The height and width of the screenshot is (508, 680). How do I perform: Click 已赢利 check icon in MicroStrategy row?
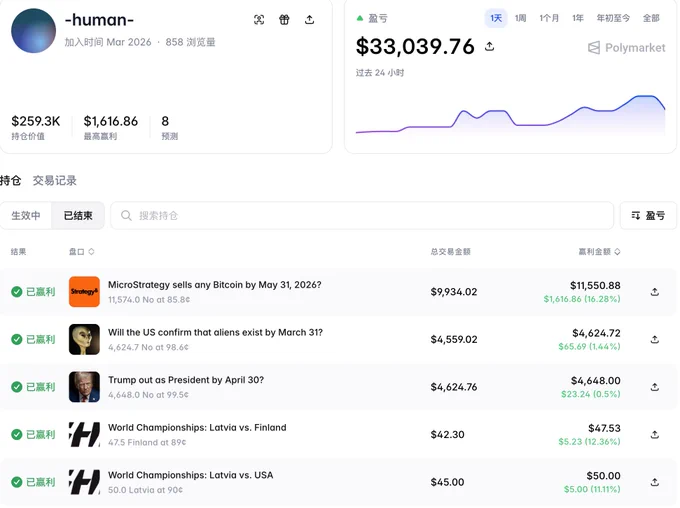[16, 292]
